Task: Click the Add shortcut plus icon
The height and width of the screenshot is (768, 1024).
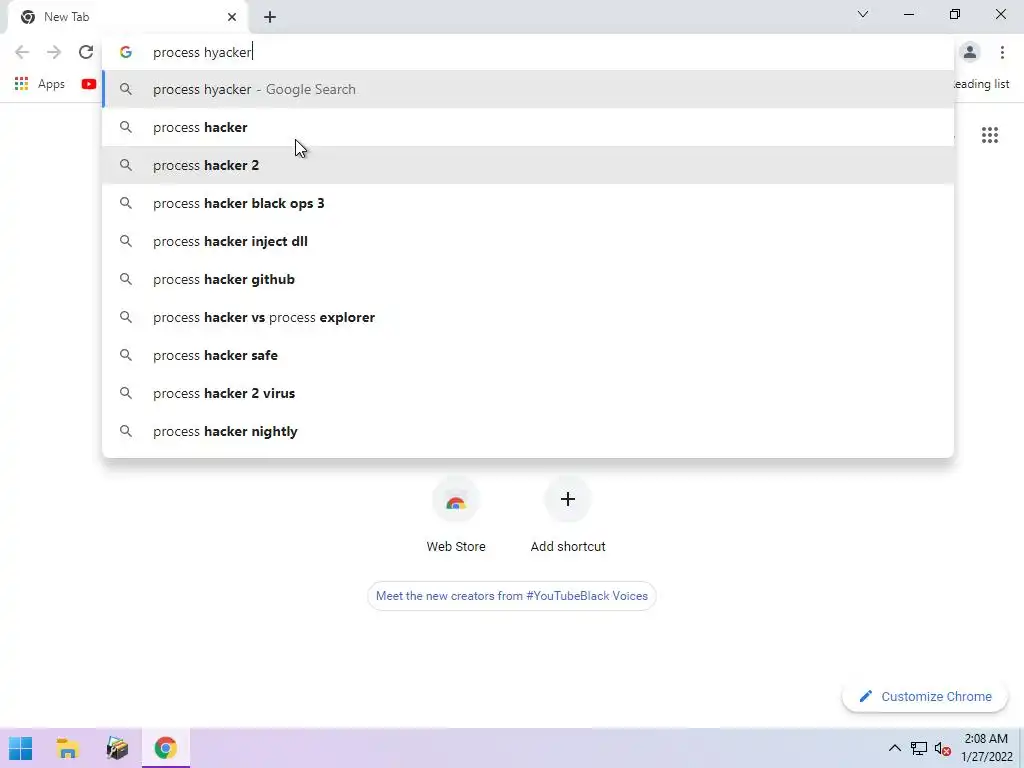Action: click(568, 500)
